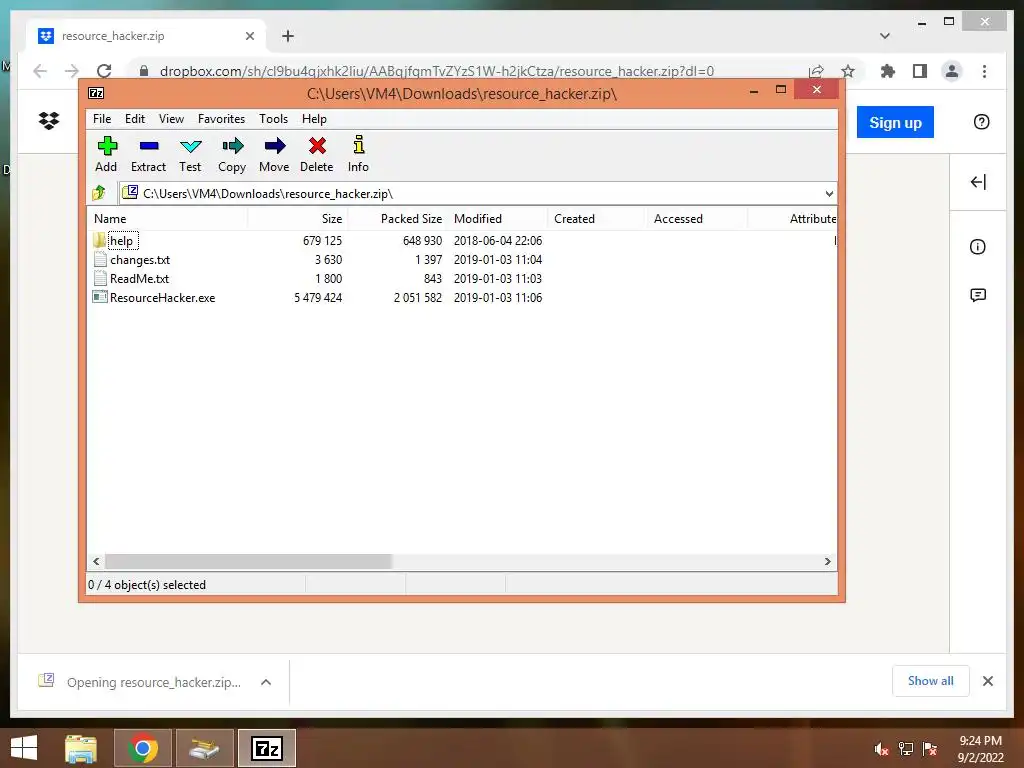This screenshot has width=1024, height=768.
Task: Open the Dropbox comments icon
Action: 978,295
